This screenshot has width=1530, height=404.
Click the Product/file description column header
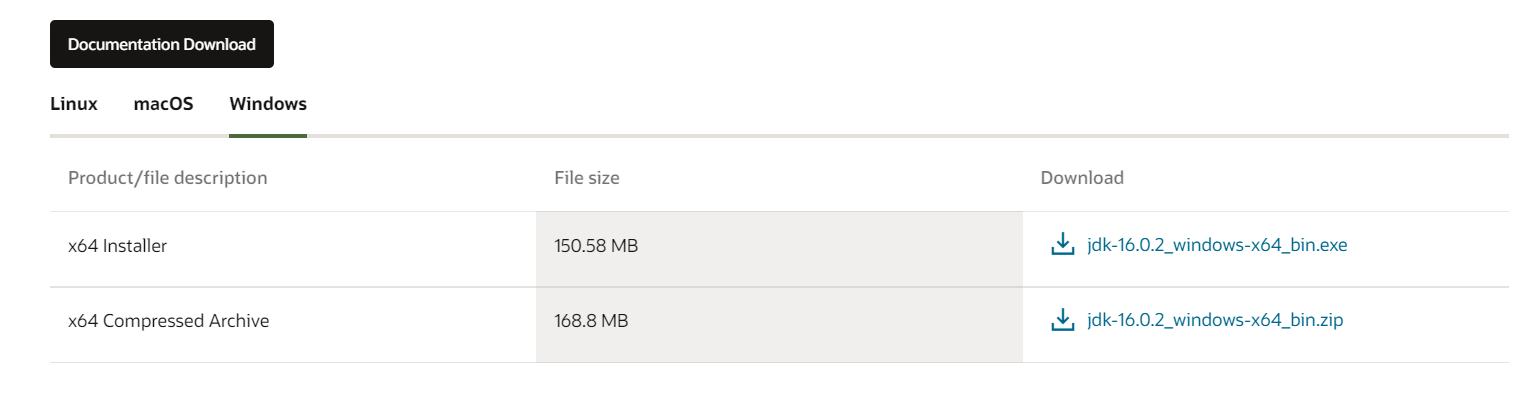click(x=167, y=178)
